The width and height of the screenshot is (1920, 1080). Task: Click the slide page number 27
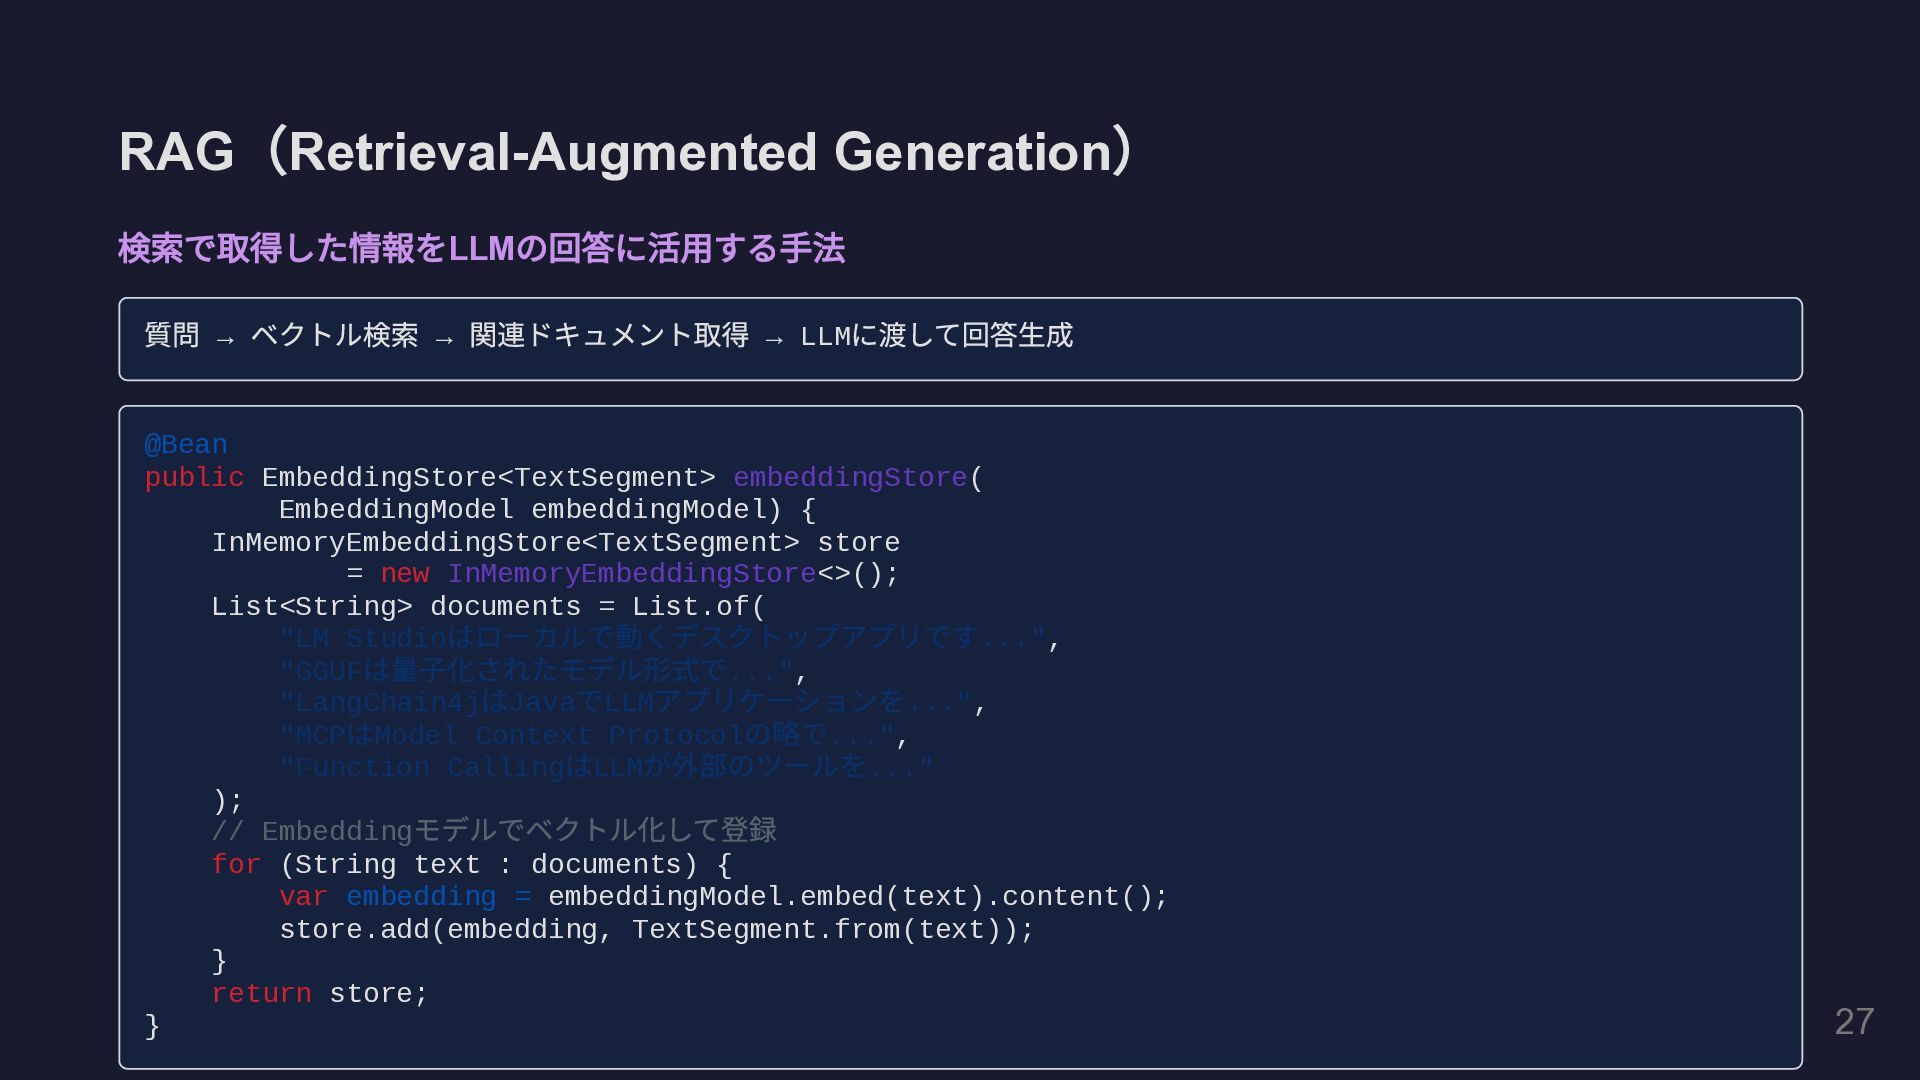1853,1022
